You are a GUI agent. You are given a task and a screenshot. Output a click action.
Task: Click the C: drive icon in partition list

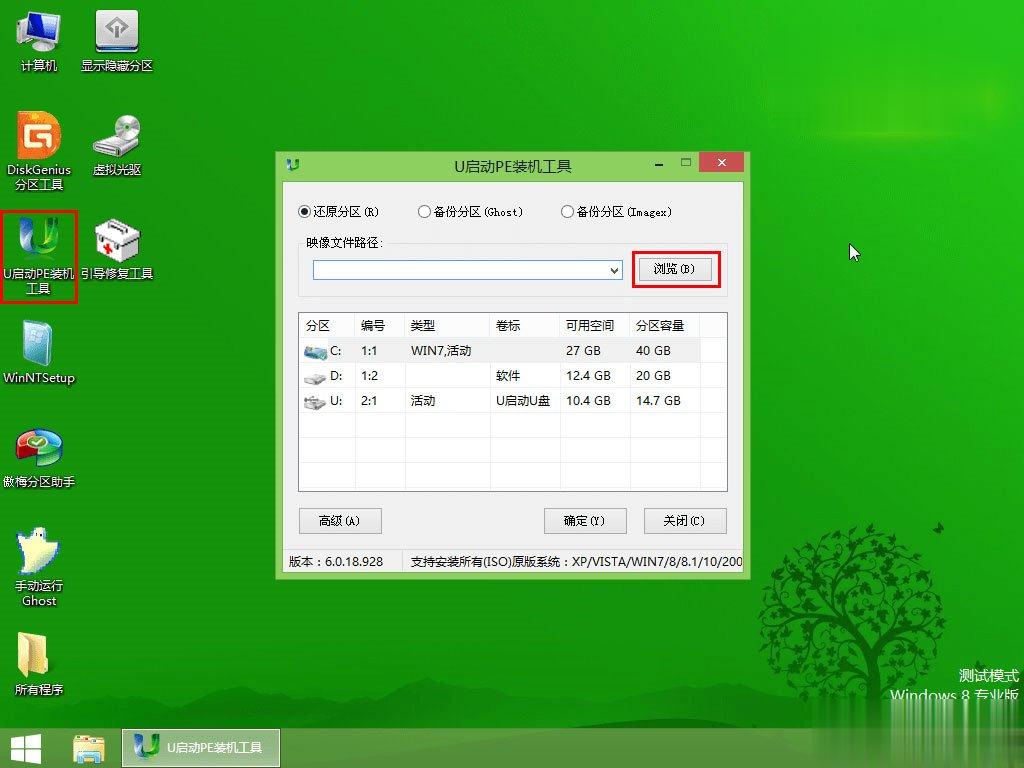tap(315, 352)
